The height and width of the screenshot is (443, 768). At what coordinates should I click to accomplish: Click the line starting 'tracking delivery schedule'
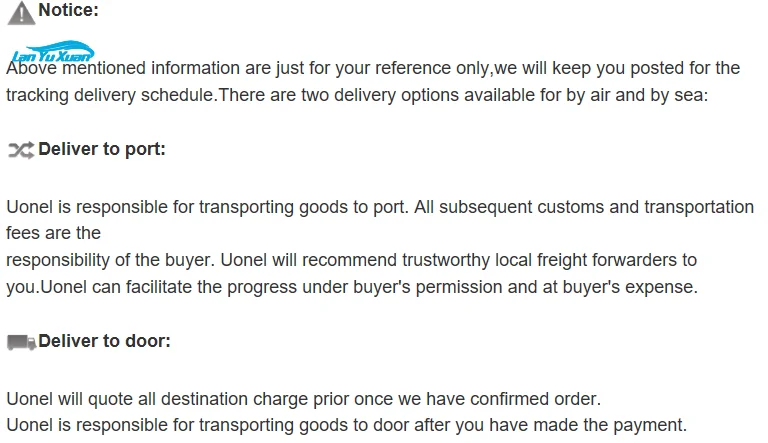point(357,95)
